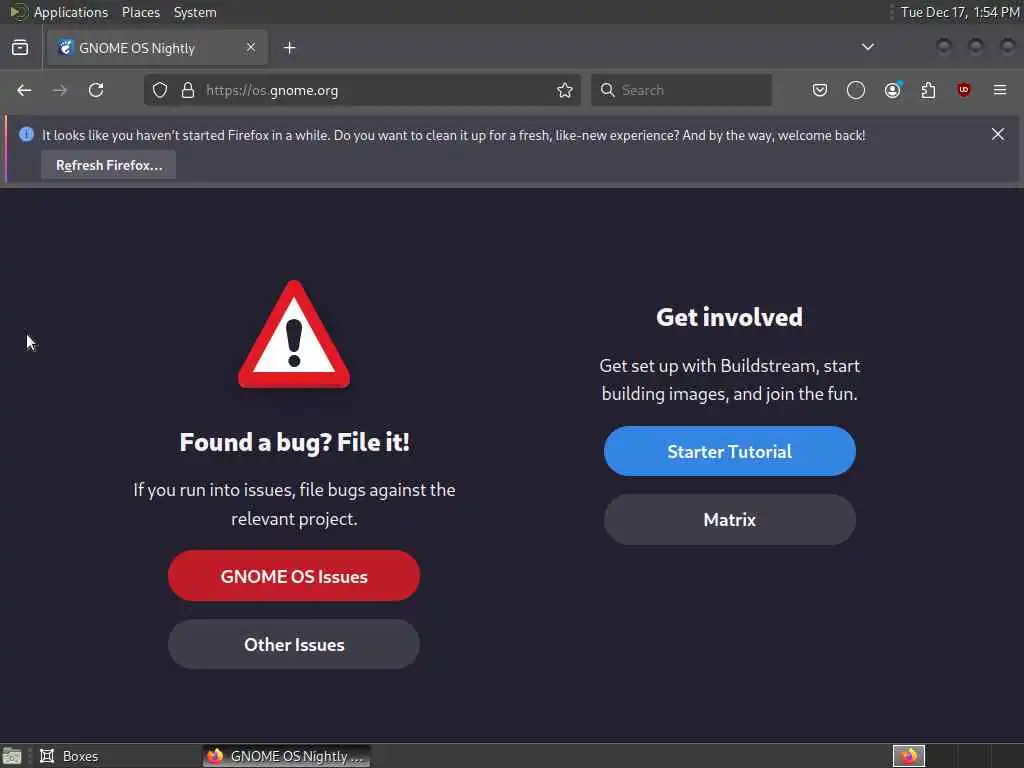Open the uBlock Origin extension icon
1024x768 pixels.
tap(963, 90)
